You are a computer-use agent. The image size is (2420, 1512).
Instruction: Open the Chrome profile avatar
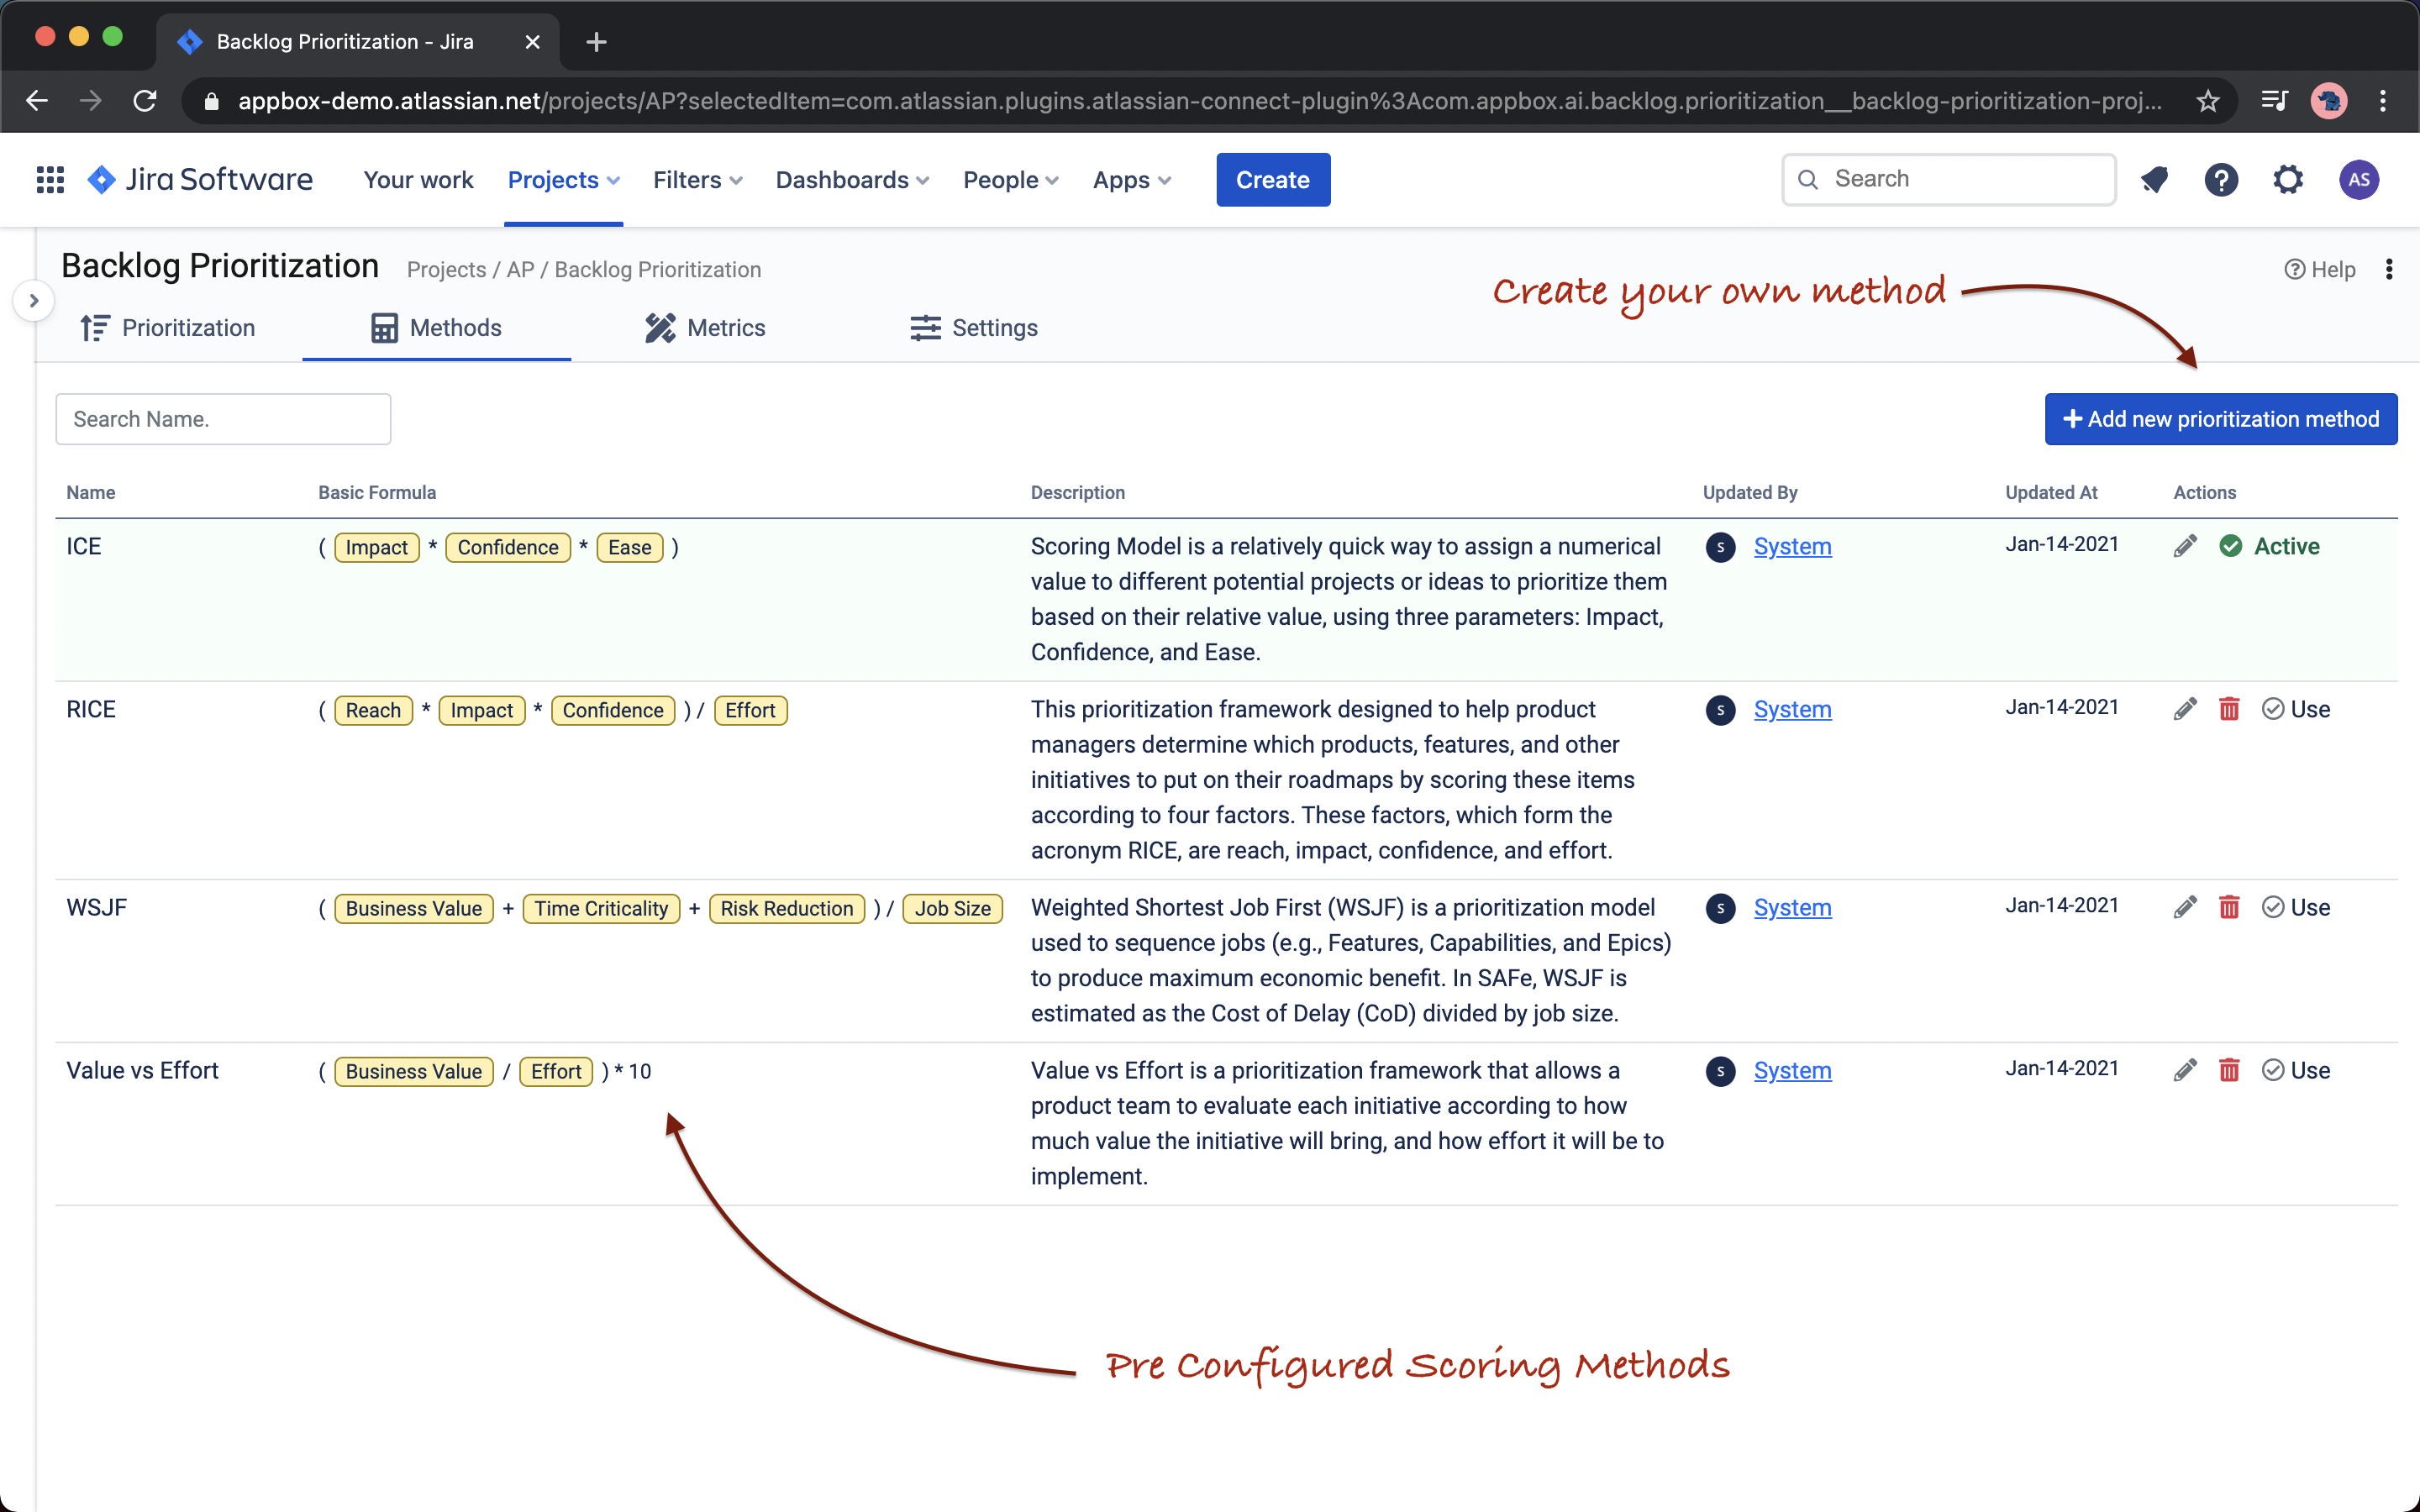click(2329, 101)
